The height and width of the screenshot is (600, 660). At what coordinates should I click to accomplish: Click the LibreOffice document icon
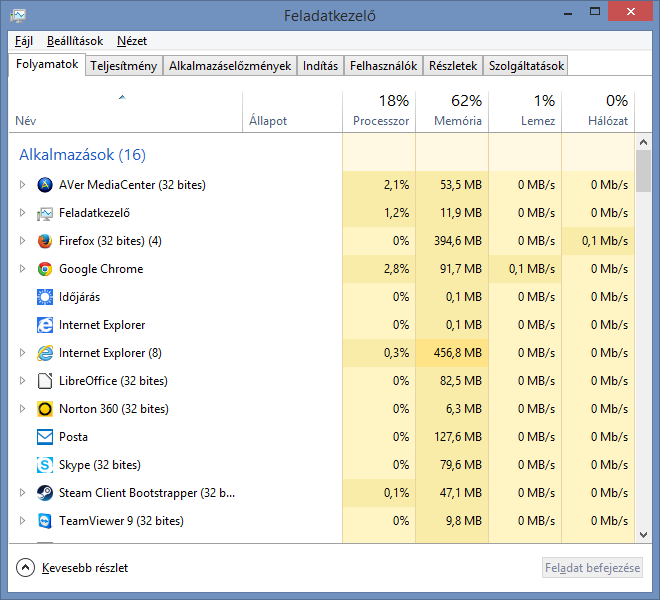45,381
